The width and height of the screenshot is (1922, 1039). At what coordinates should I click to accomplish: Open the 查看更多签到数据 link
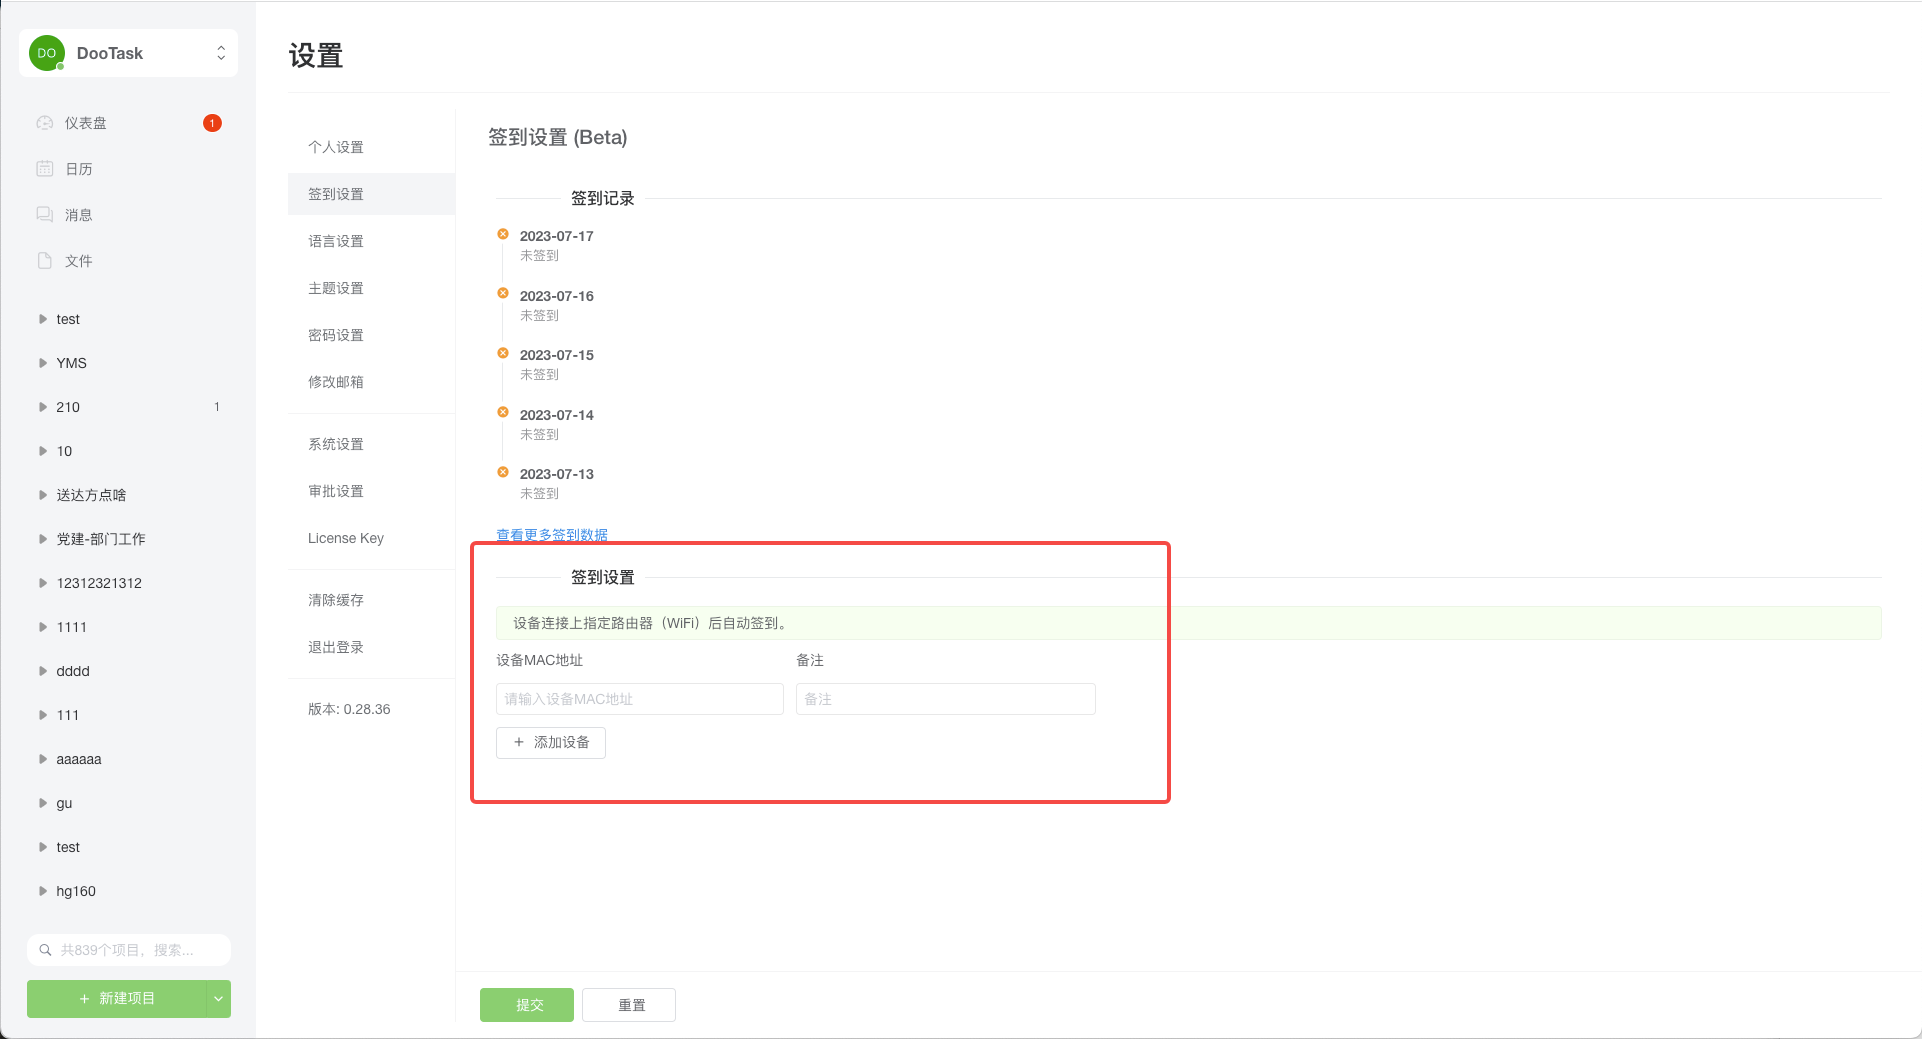pyautogui.click(x=552, y=535)
